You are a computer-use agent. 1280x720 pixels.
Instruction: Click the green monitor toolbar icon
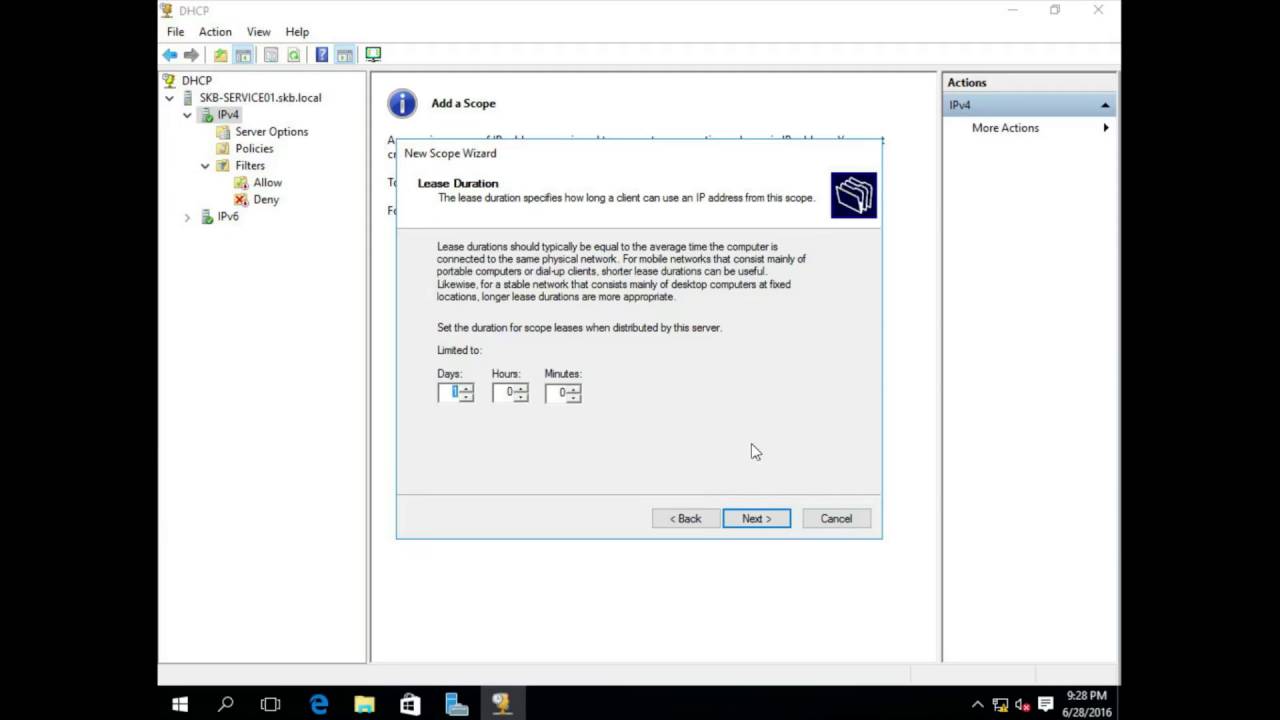[x=373, y=55]
